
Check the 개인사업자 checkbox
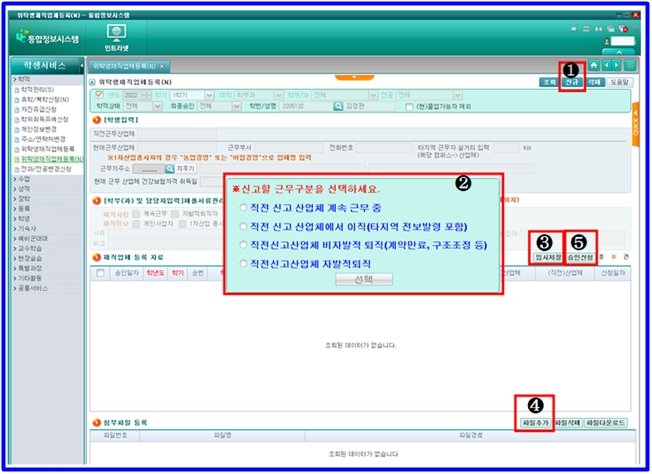click(x=136, y=224)
